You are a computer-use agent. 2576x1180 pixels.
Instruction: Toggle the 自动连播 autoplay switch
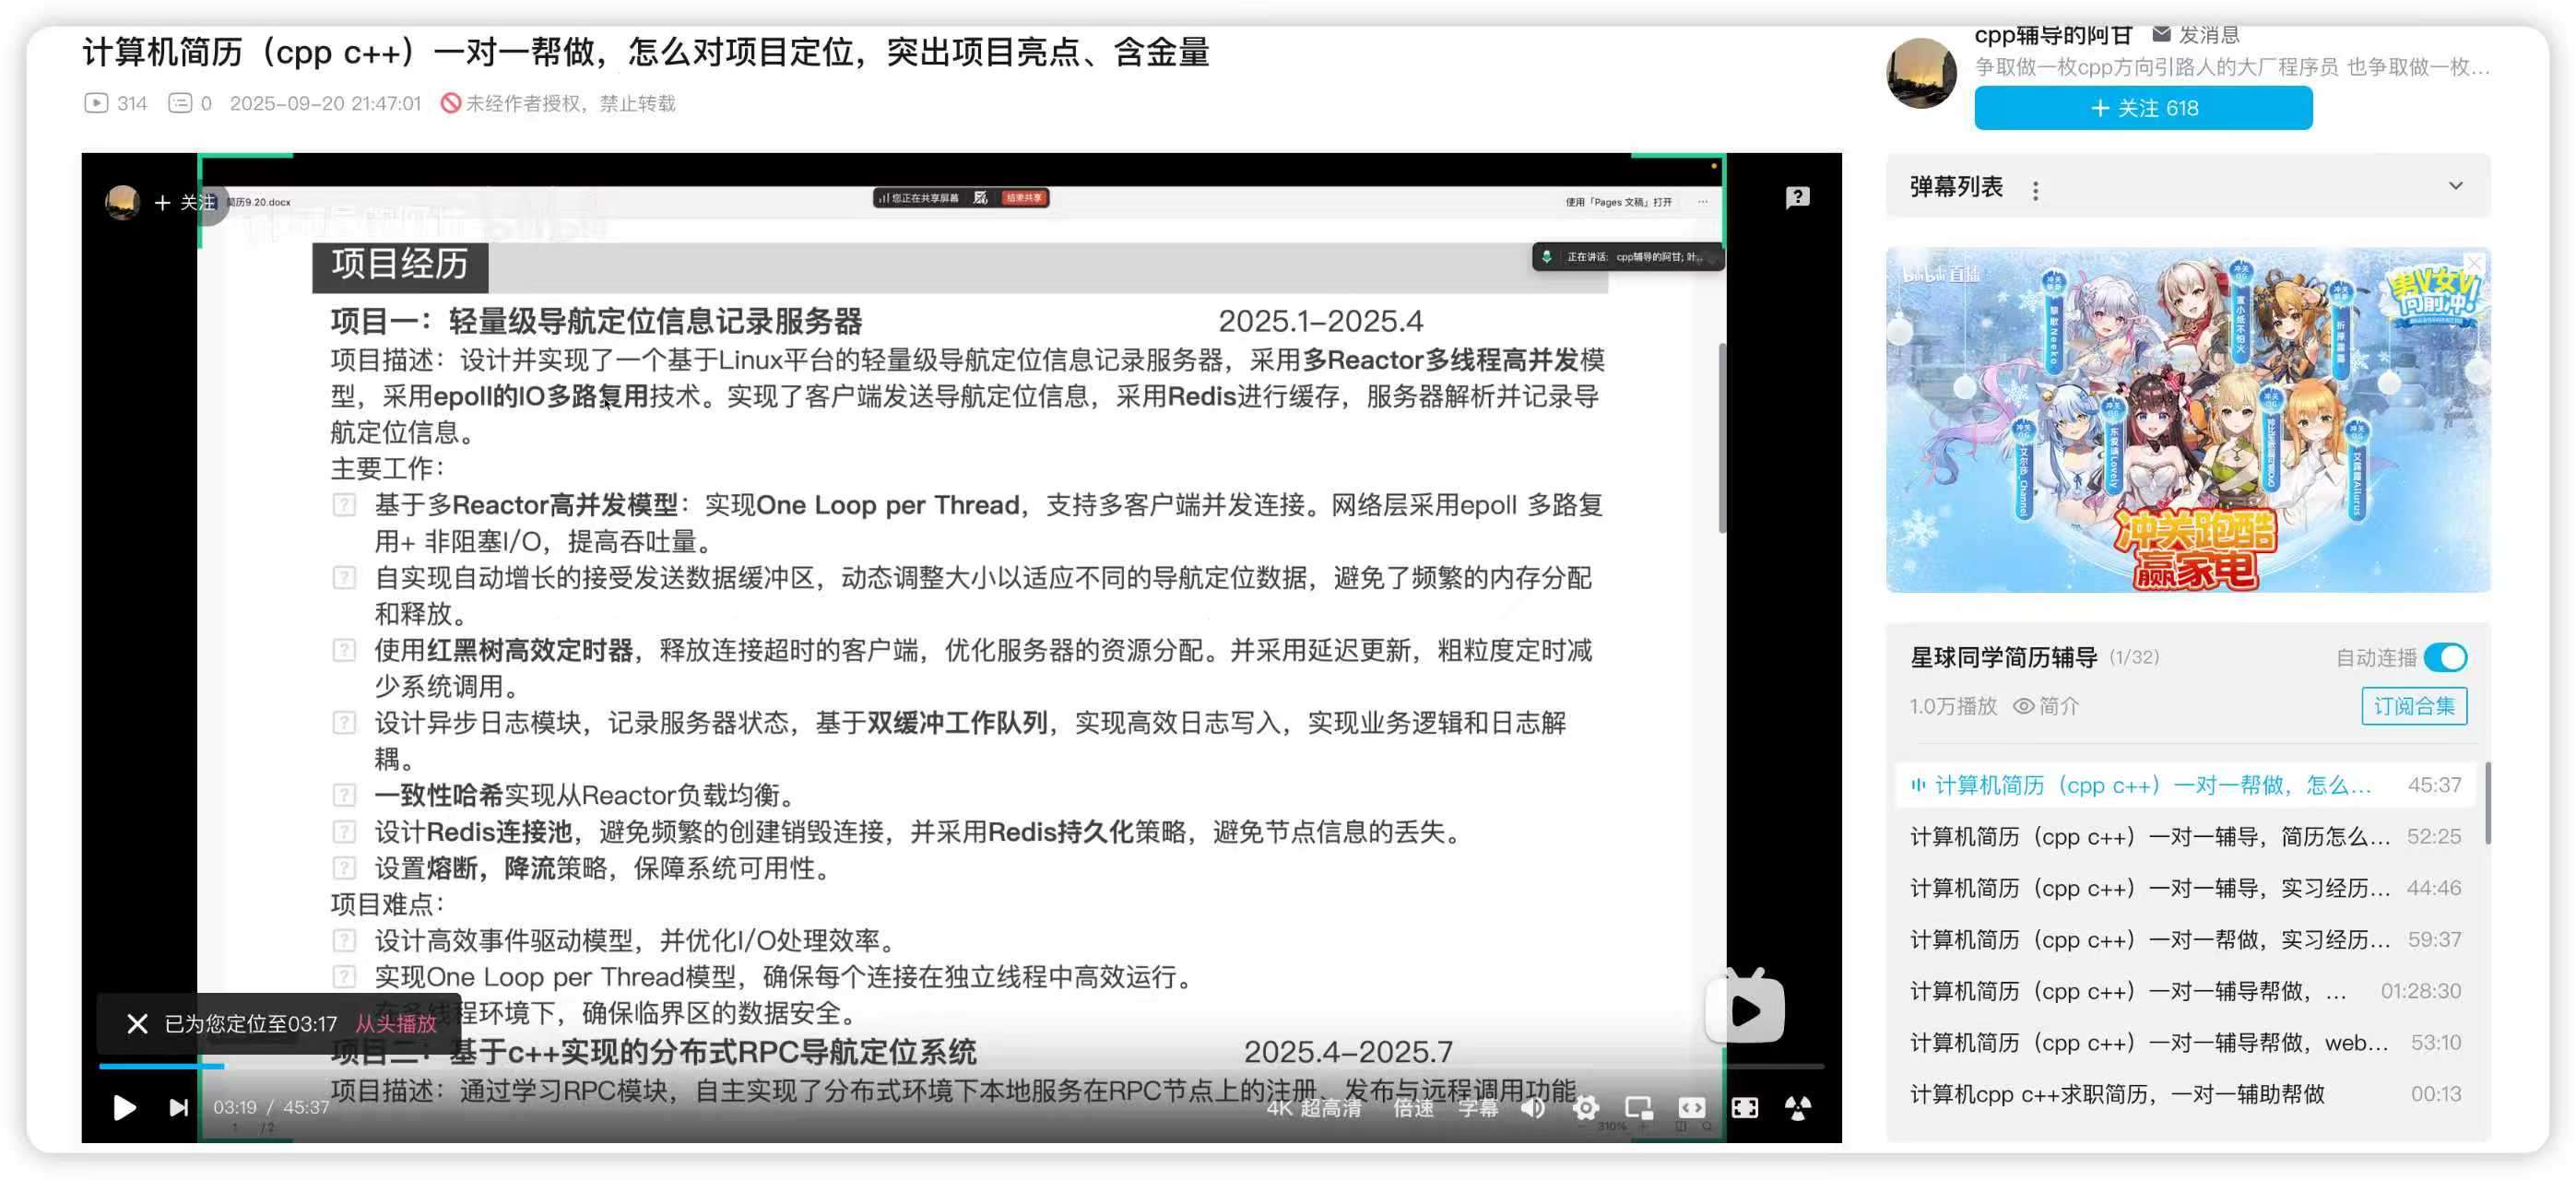[2445, 657]
